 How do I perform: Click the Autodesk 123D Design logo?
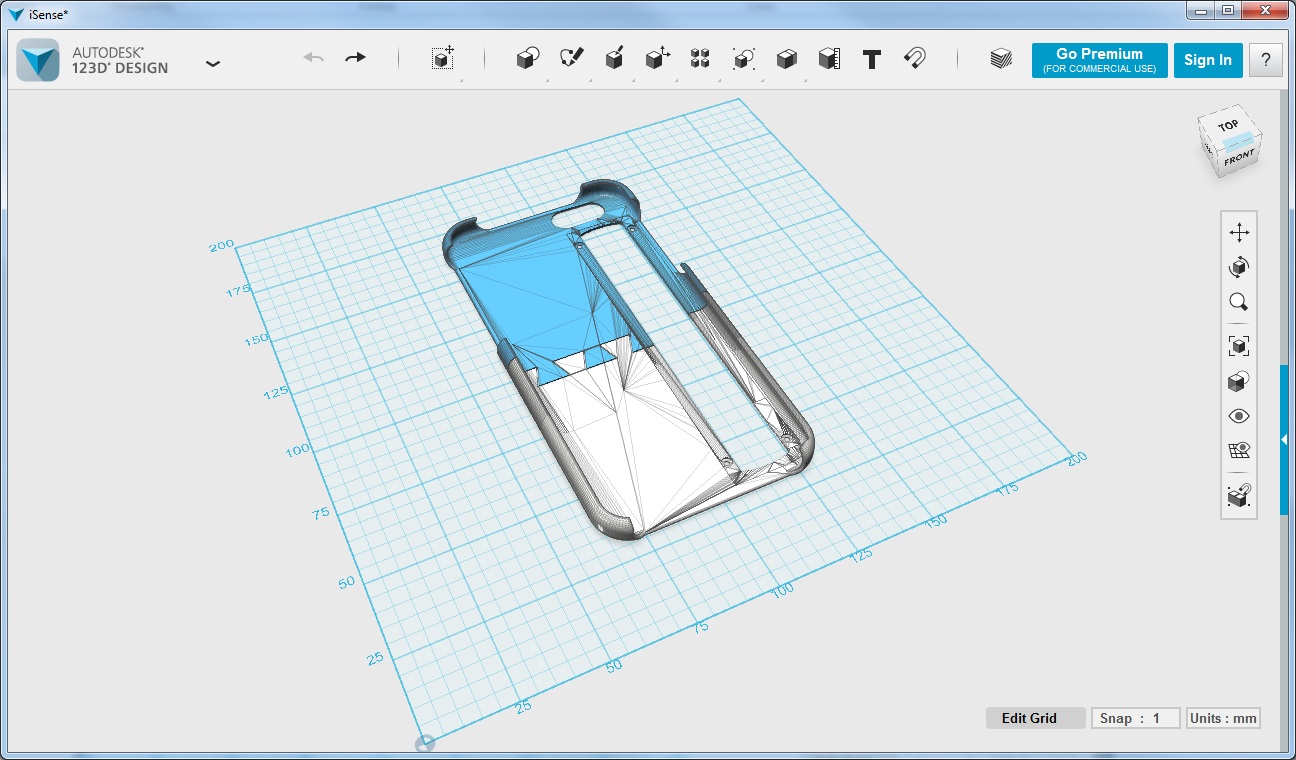coord(39,60)
